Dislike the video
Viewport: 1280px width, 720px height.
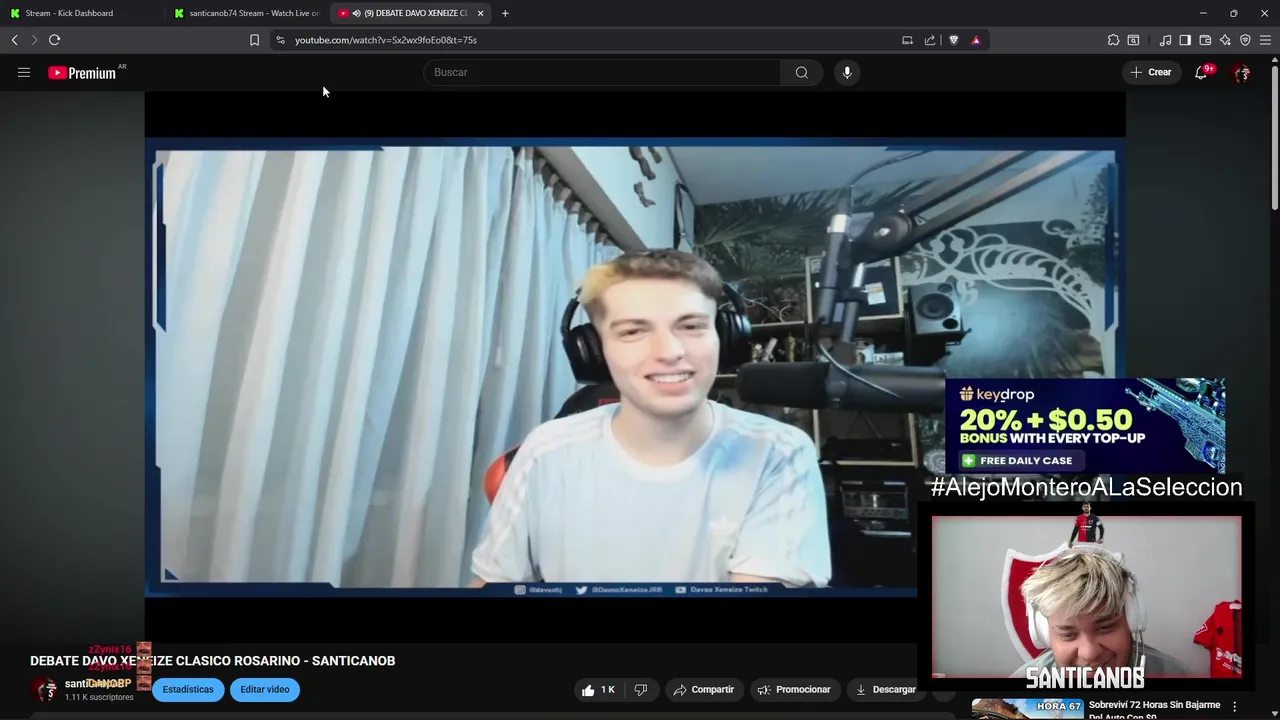641,689
